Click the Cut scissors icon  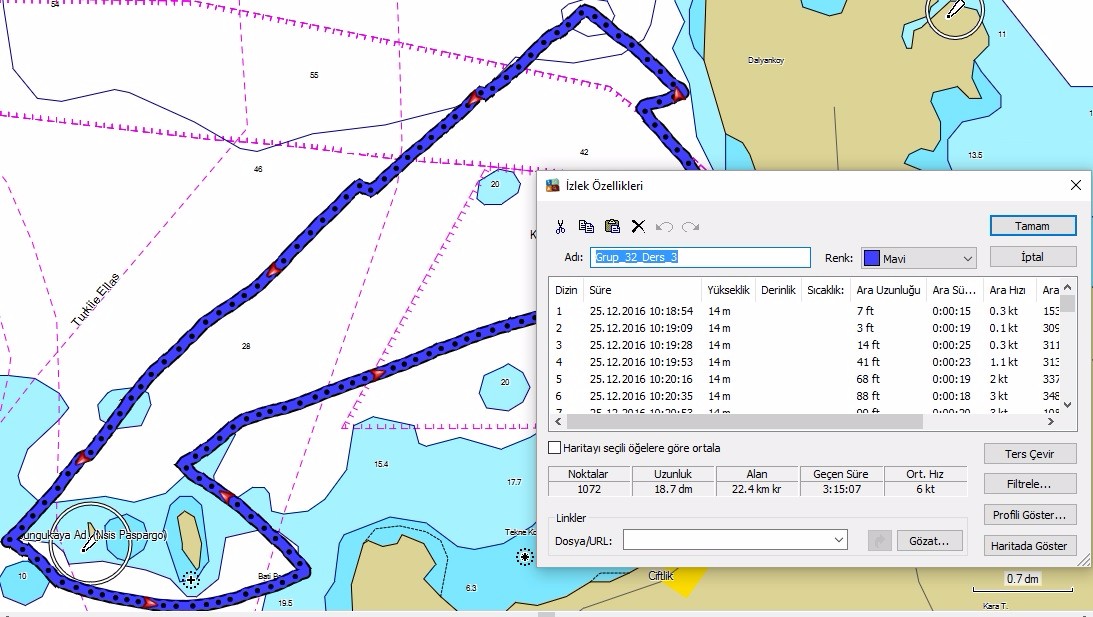[x=560, y=227]
